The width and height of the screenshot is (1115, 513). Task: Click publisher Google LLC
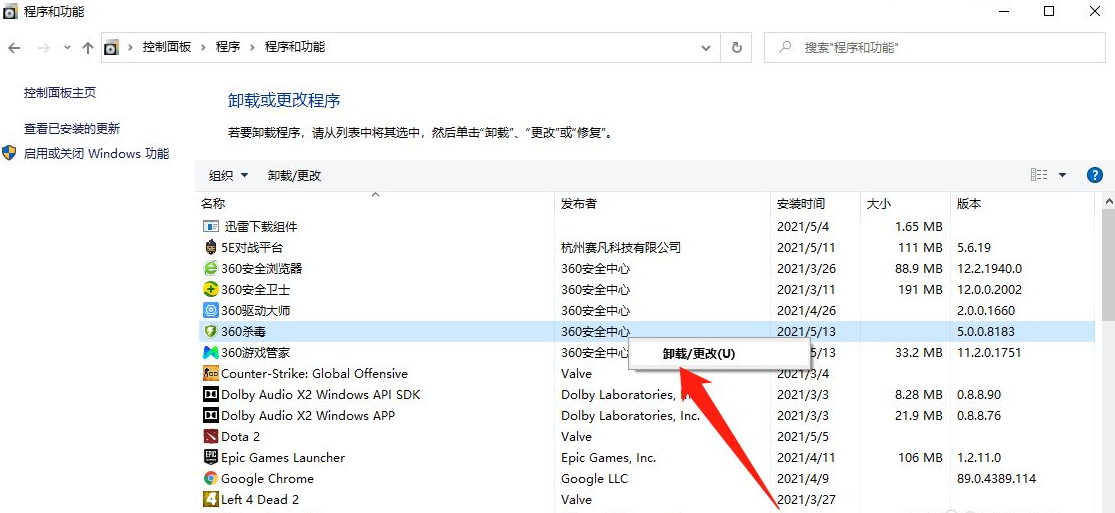[x=594, y=478]
